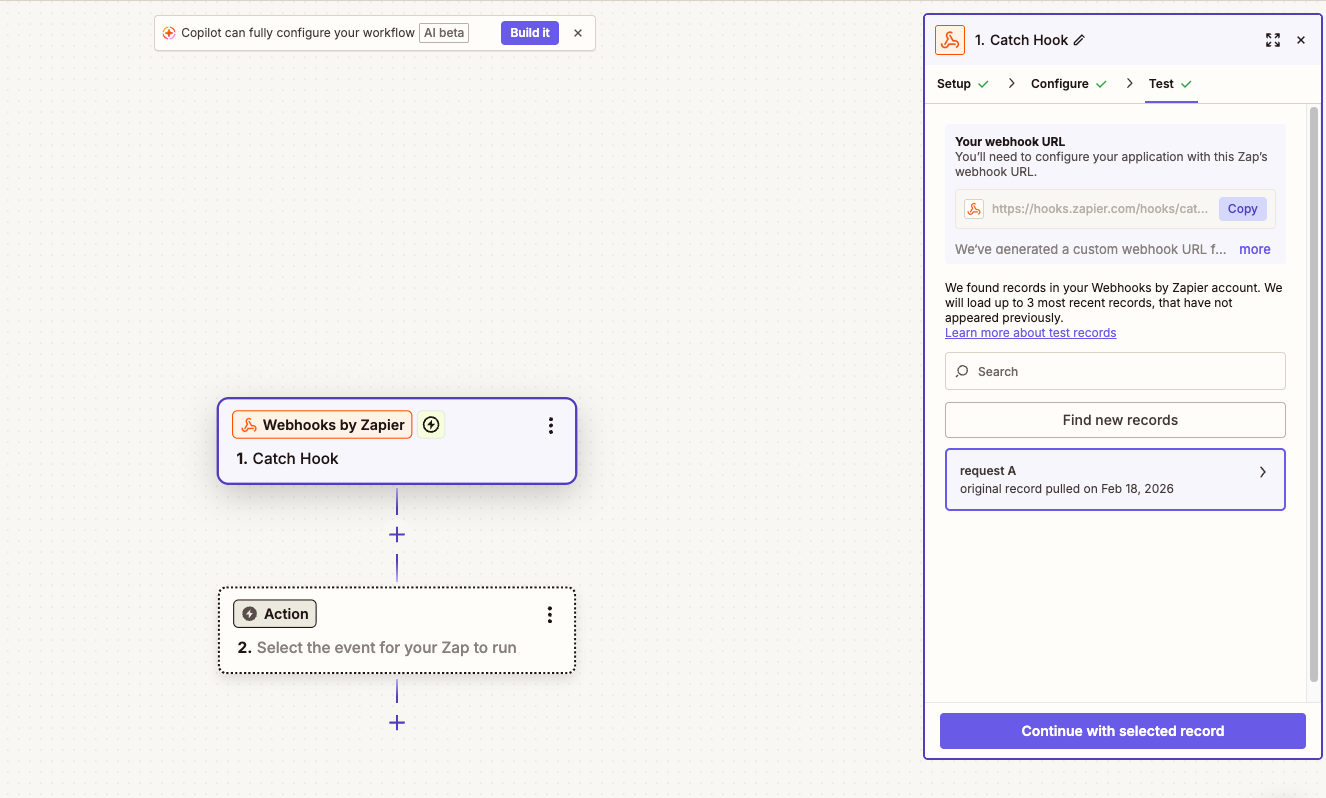Click the records Search field
This screenshot has width=1326, height=798.
[x=1115, y=371]
